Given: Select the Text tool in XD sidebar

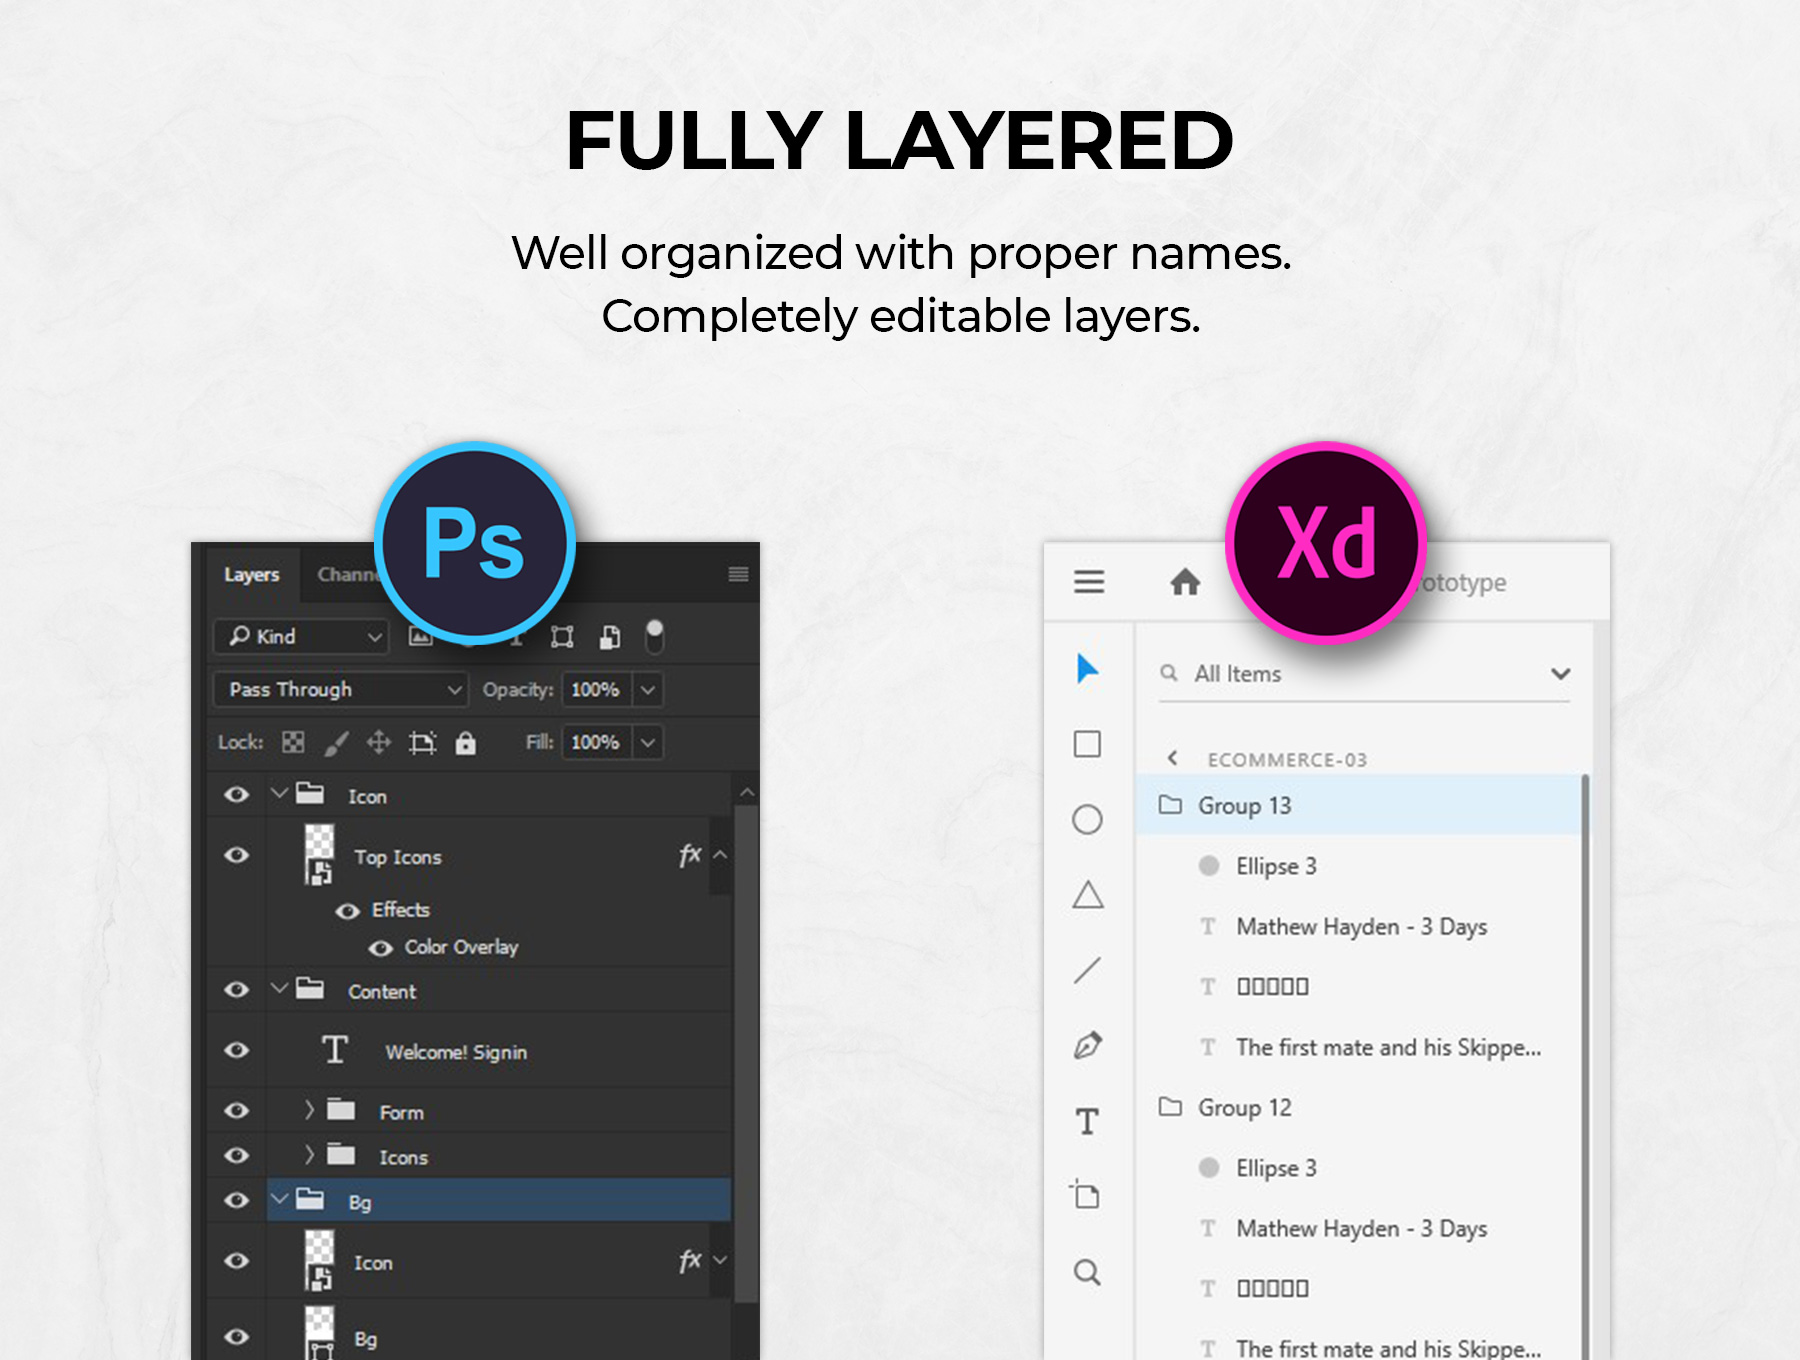Looking at the screenshot, I should point(1087,1121).
